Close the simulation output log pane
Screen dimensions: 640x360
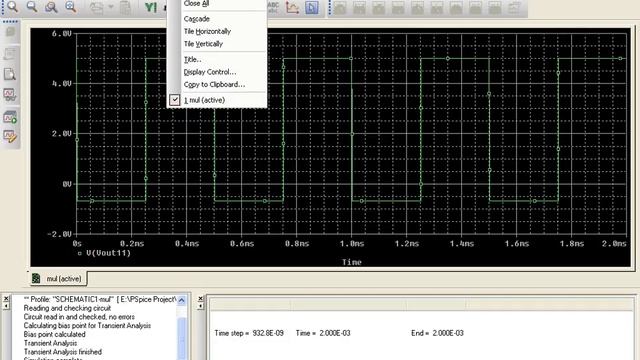coord(6,299)
